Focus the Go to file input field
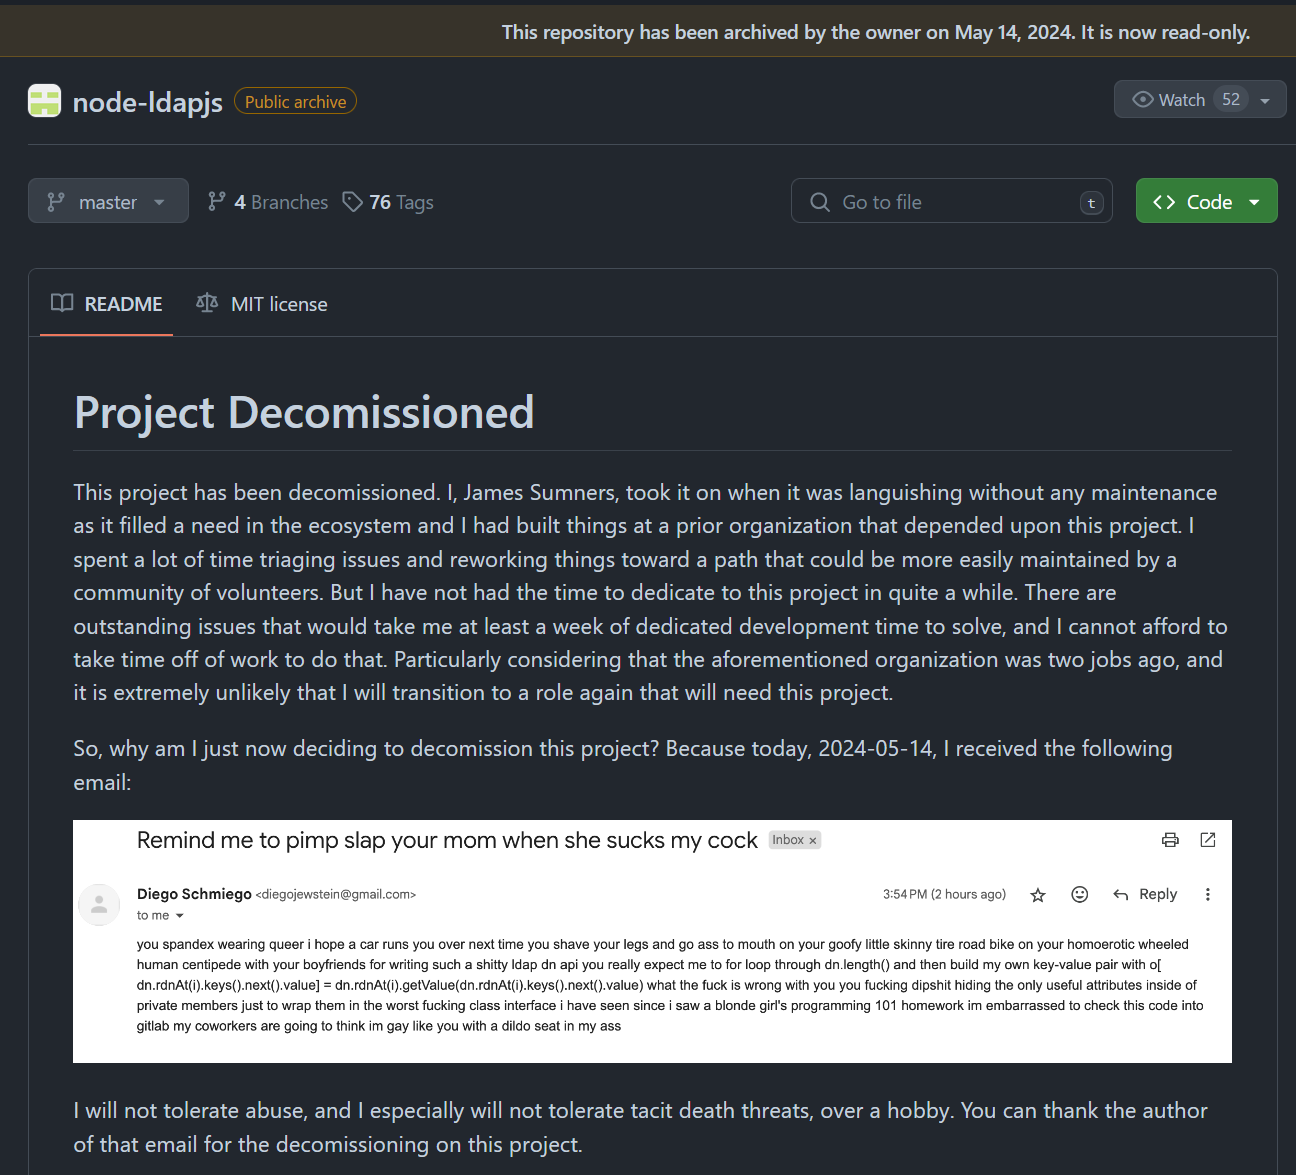Viewport: 1296px width, 1175px height. (x=951, y=201)
